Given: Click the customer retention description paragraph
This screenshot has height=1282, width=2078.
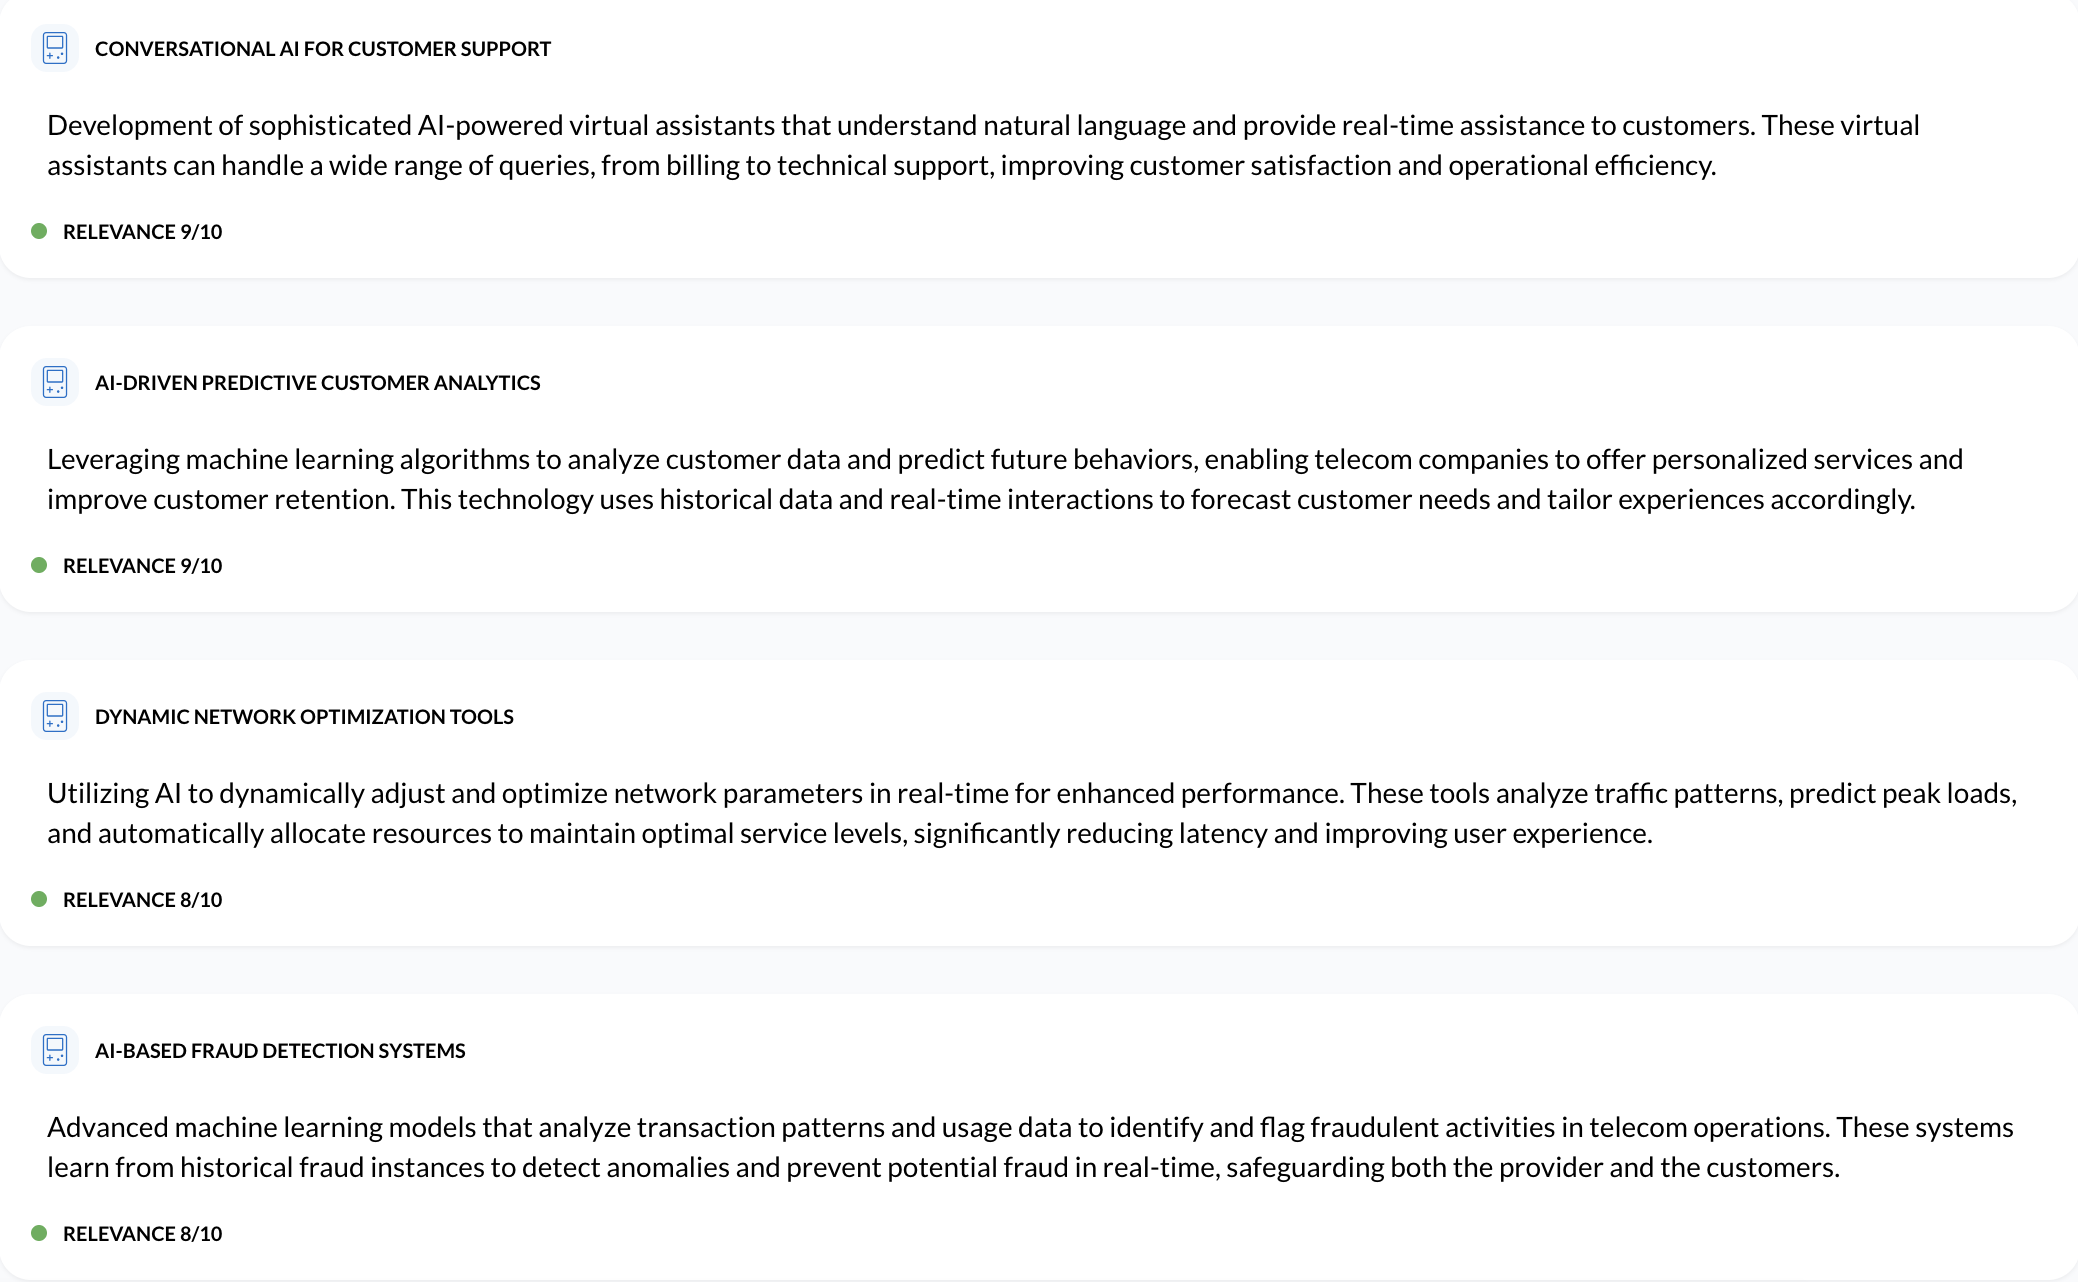Looking at the screenshot, I should pos(1005,479).
